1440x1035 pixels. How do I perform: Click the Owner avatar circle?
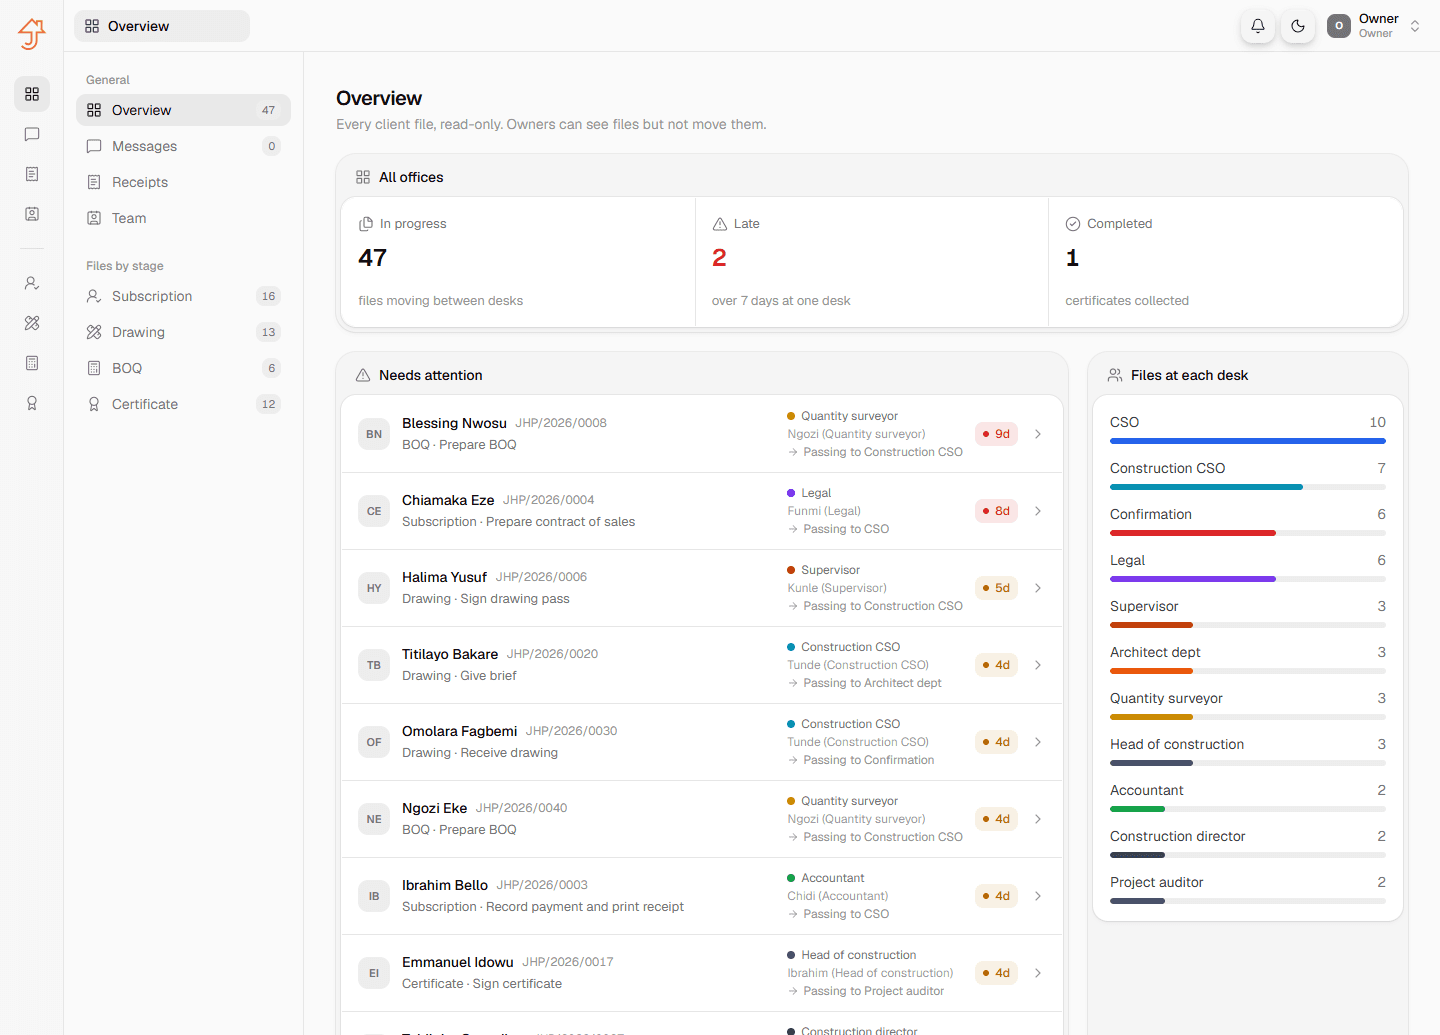[1339, 26]
